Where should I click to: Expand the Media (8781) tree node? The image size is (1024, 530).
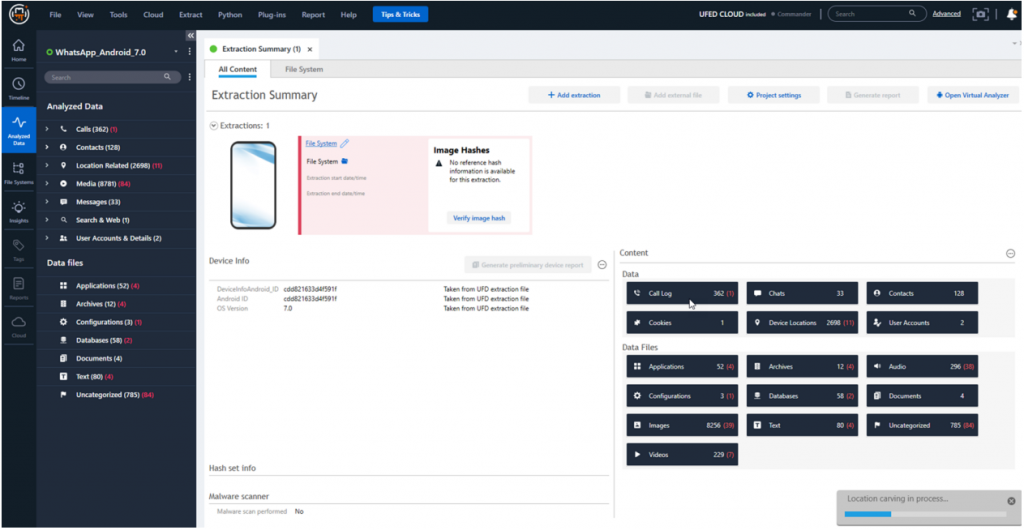[x=47, y=184]
